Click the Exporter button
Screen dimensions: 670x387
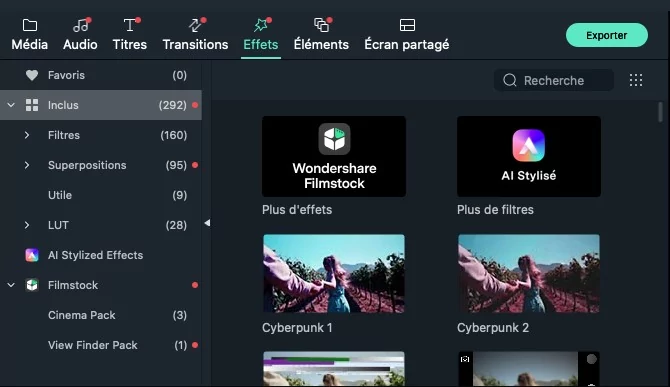click(607, 35)
